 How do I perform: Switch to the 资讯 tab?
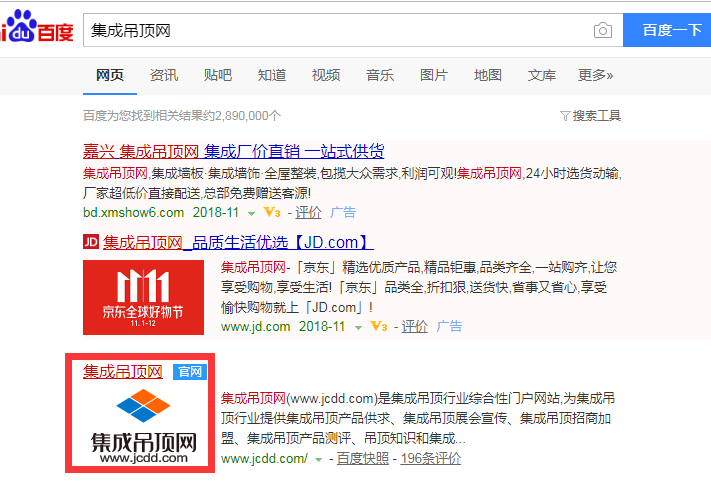(164, 75)
